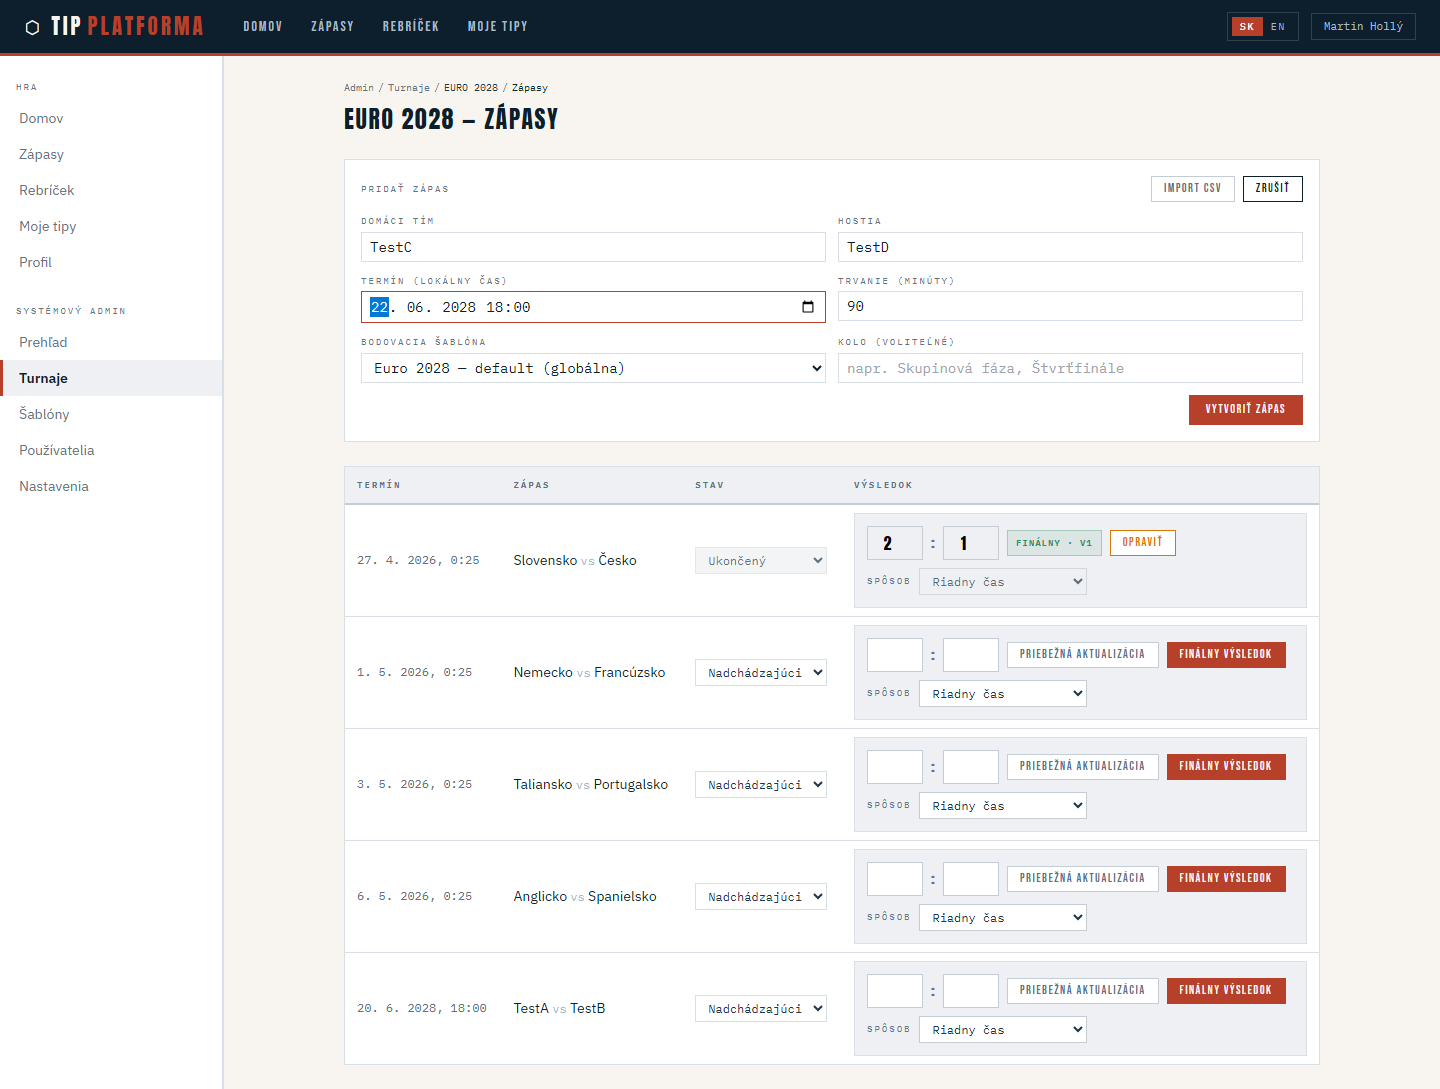1440x1089 pixels.
Task: Focus the Kolo (voliteľné) input field
Action: click(x=1070, y=368)
